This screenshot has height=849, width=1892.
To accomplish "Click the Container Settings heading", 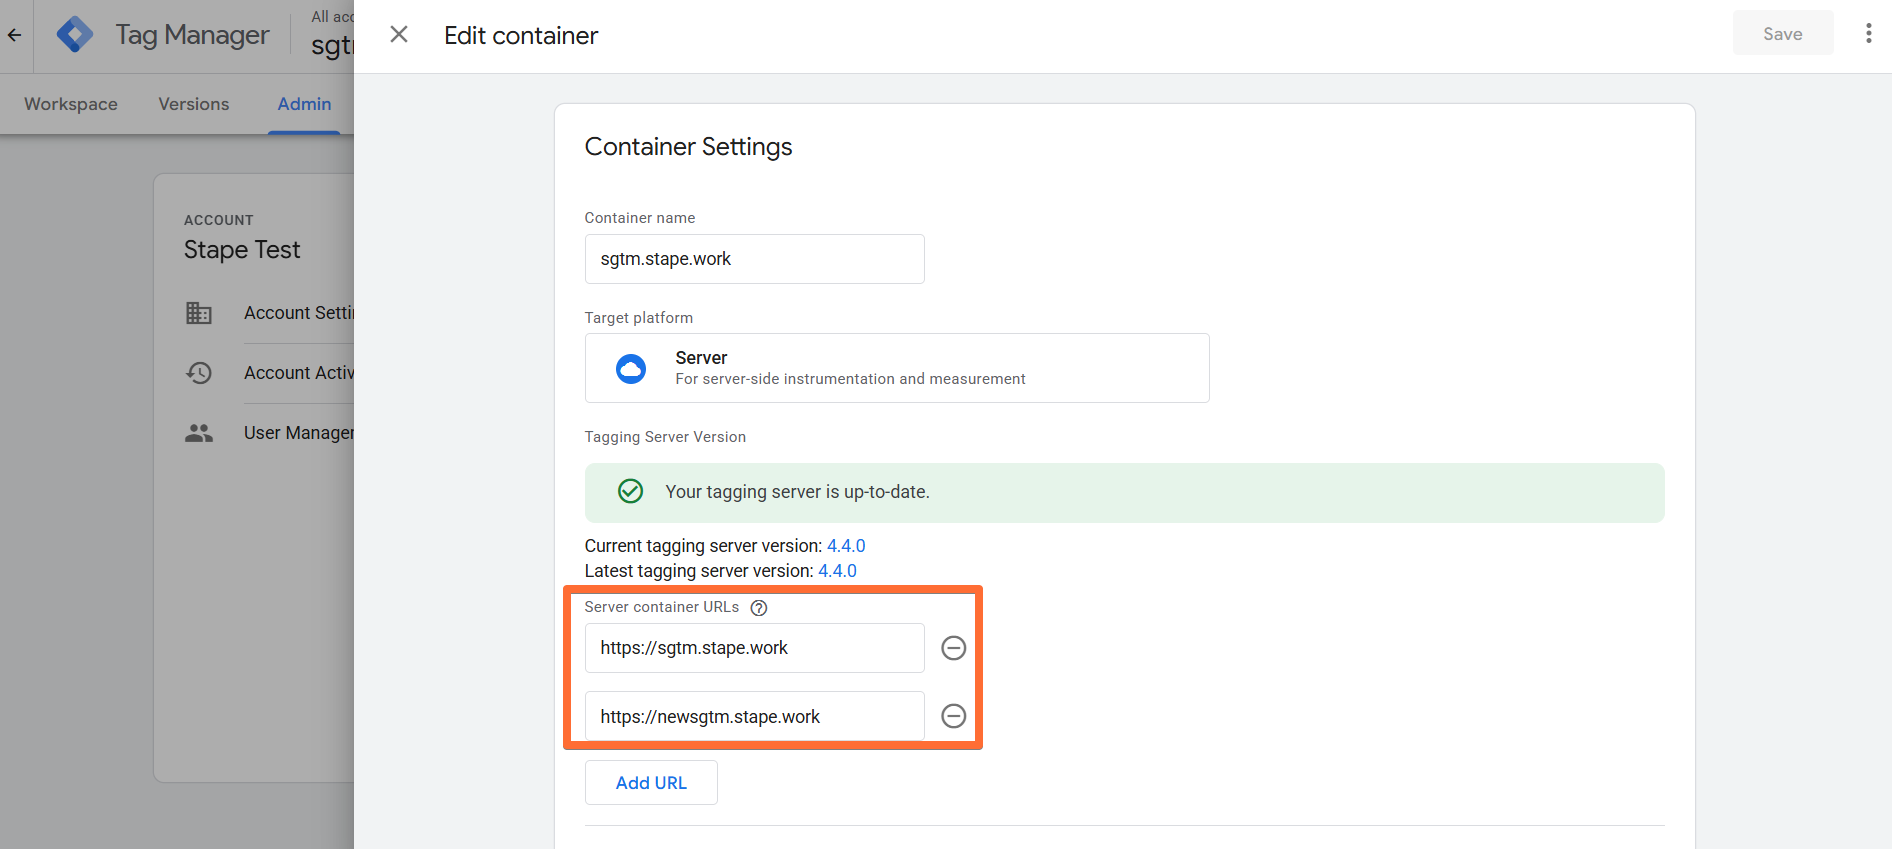I will pyautogui.click(x=688, y=147).
